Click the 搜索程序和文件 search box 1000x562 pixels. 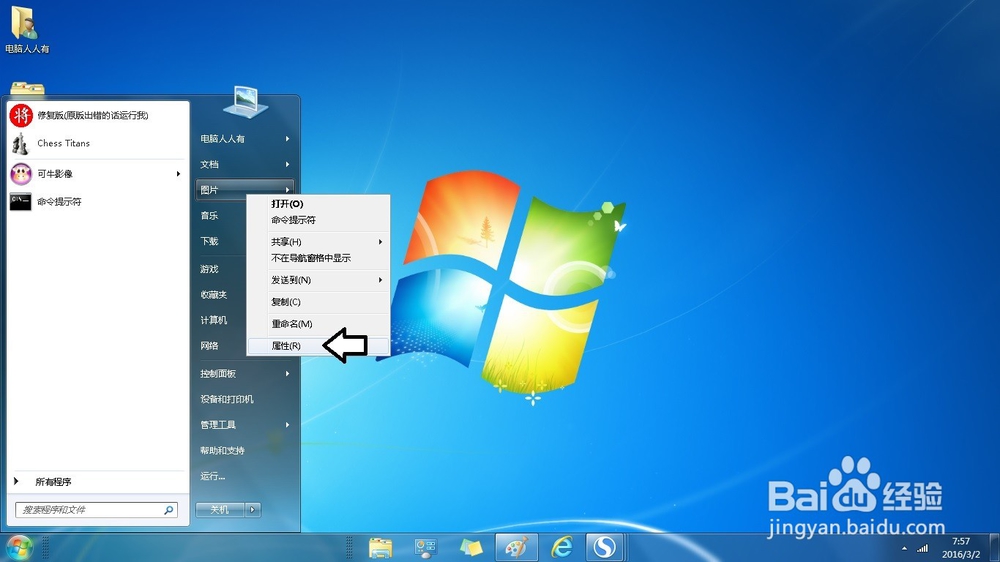[96, 510]
